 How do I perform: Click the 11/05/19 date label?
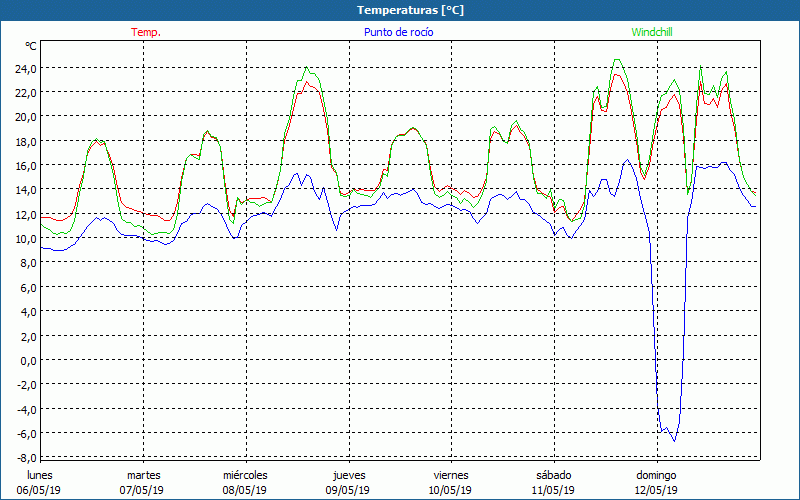tap(553, 490)
